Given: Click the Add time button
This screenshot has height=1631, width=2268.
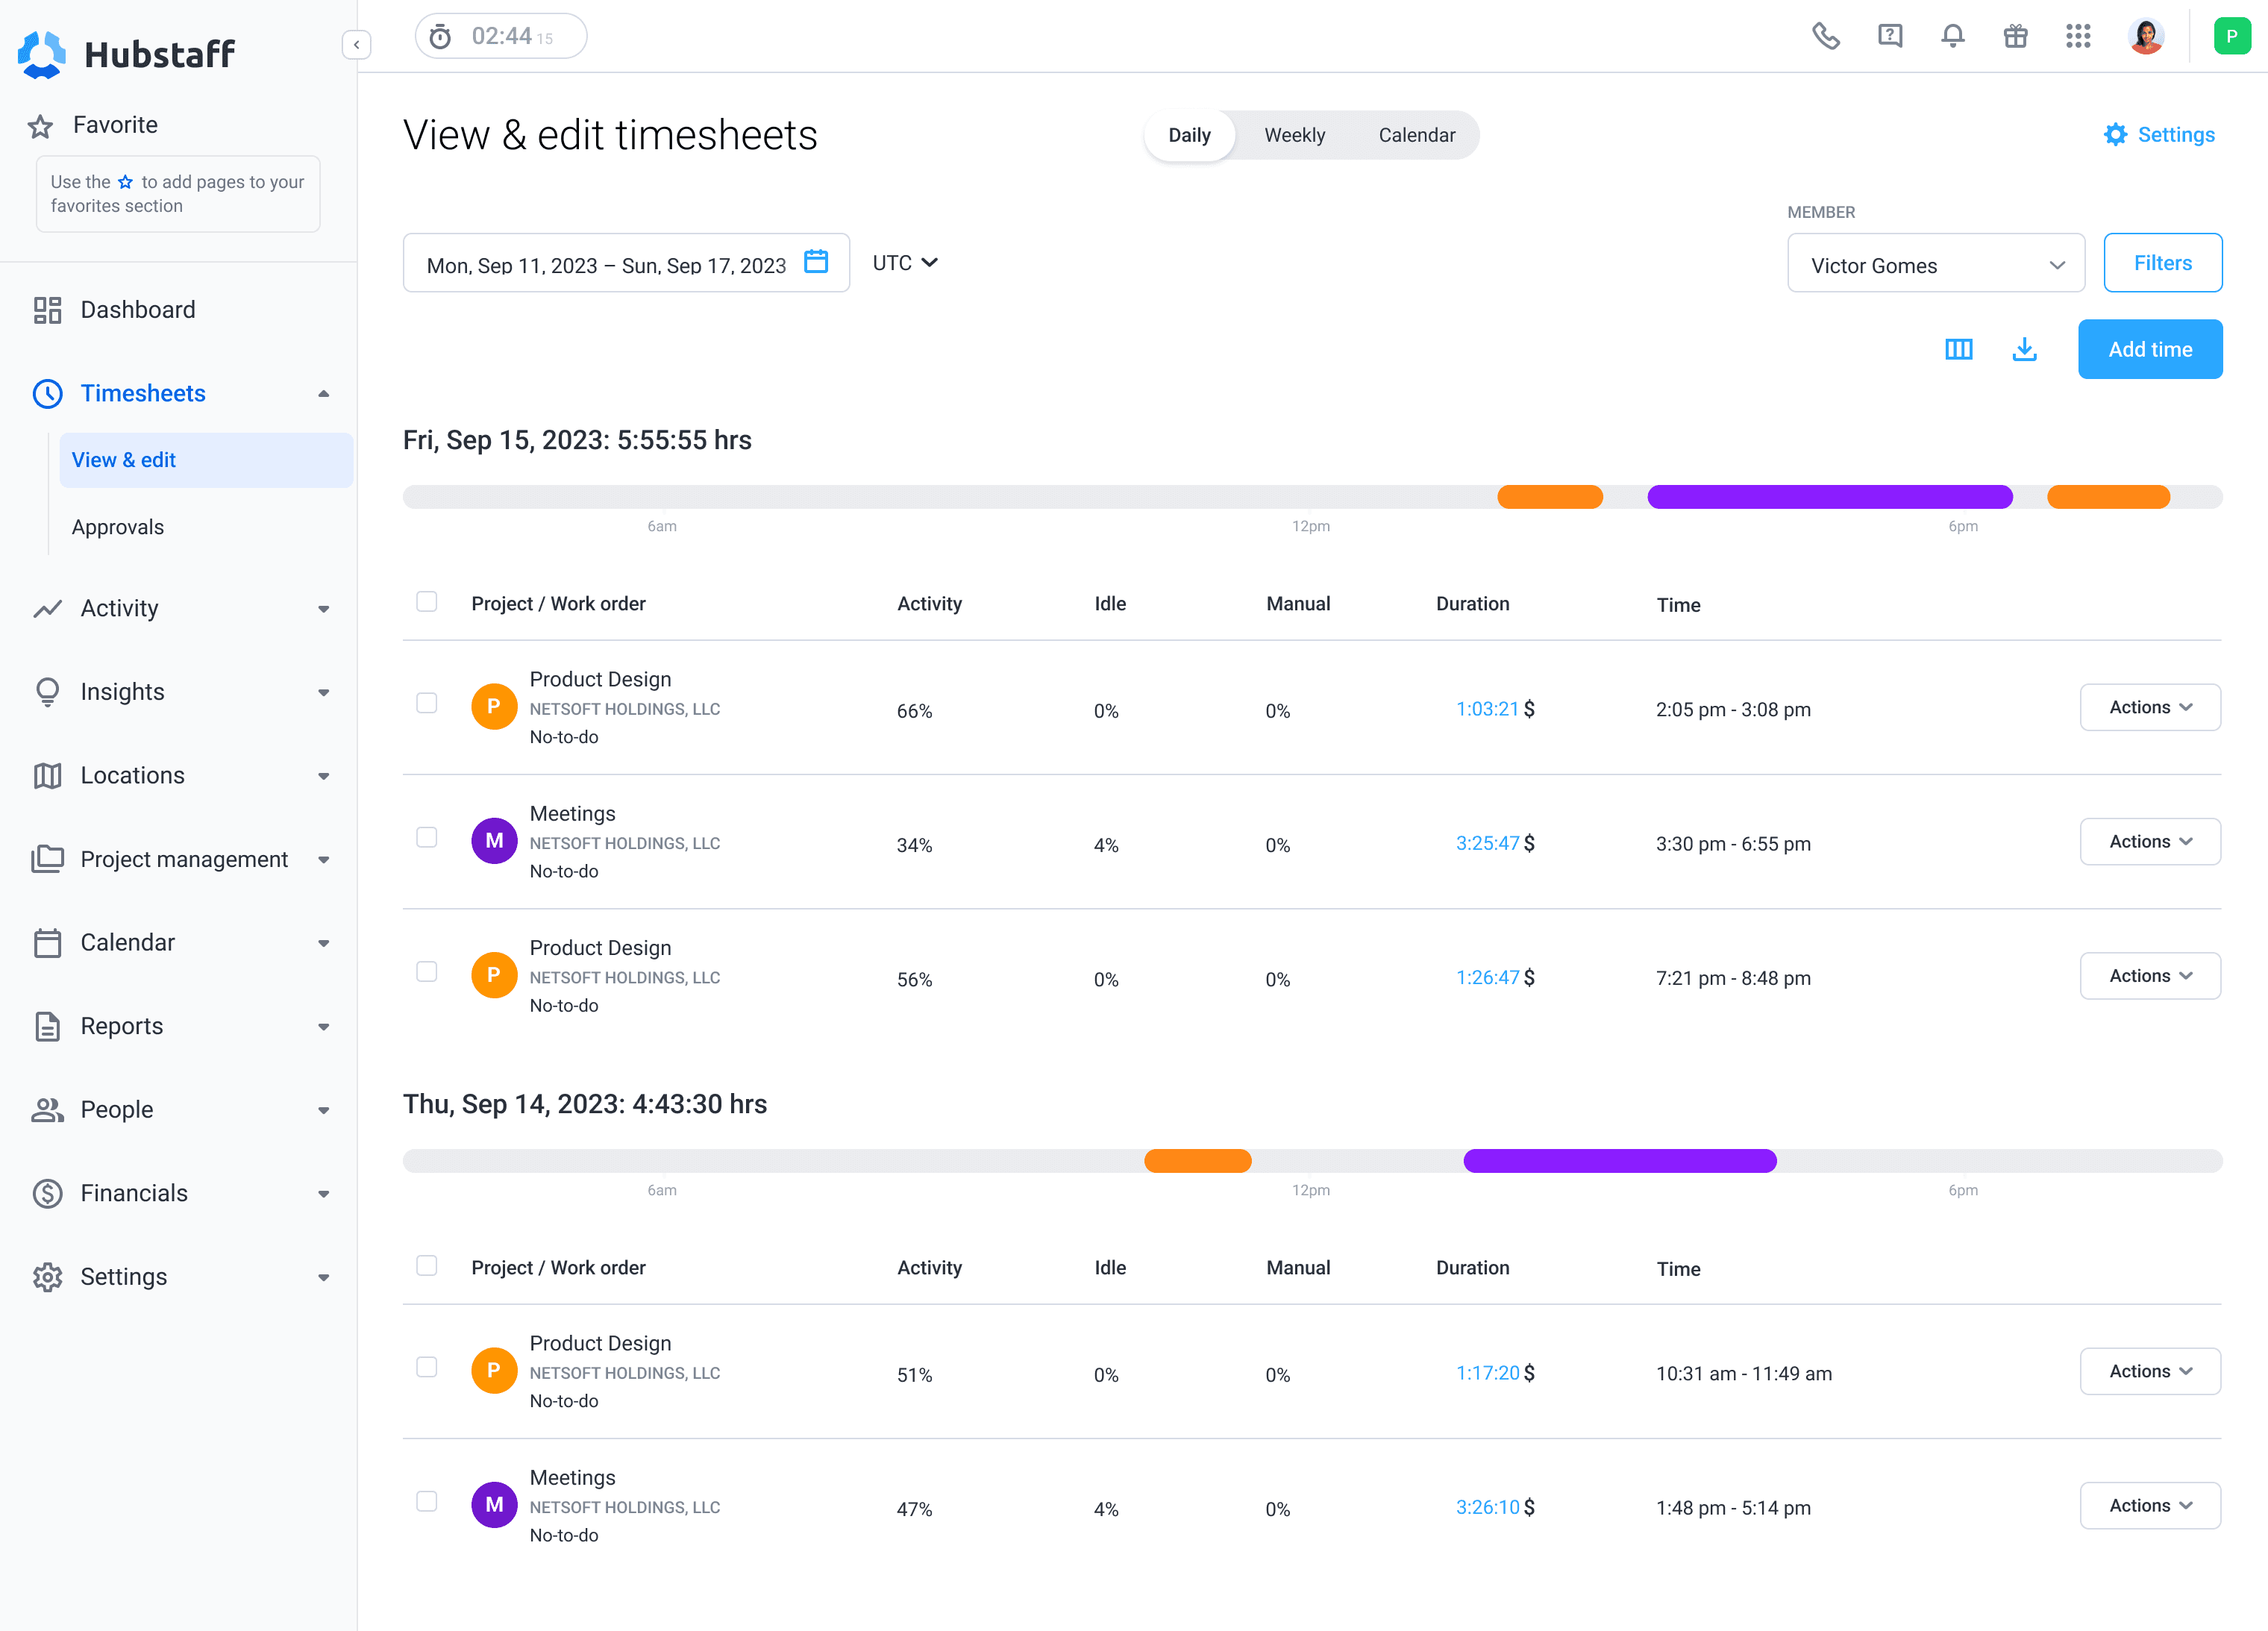Looking at the screenshot, I should (2150, 349).
